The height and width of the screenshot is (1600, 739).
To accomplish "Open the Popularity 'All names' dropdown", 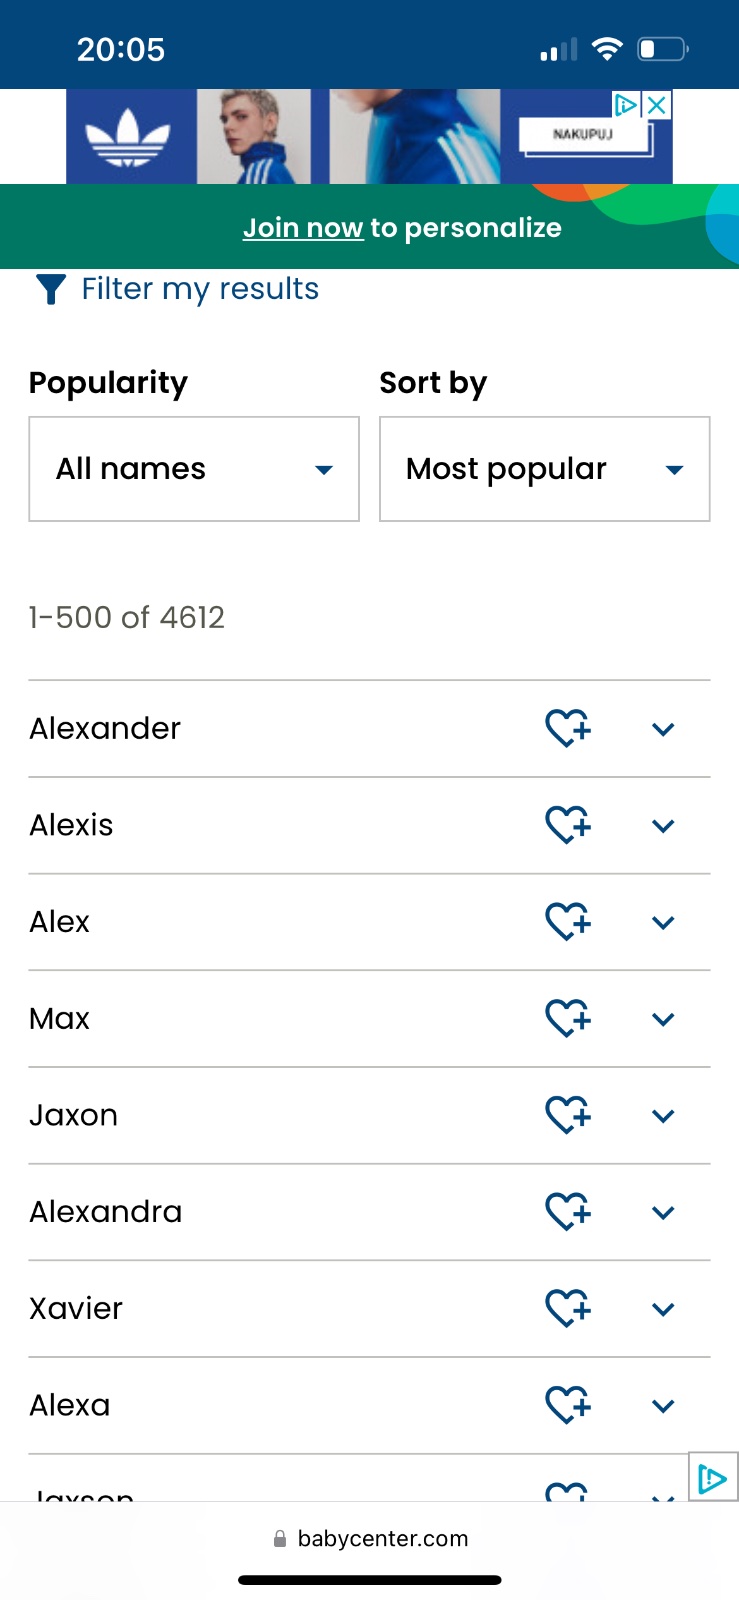I will click(x=194, y=469).
